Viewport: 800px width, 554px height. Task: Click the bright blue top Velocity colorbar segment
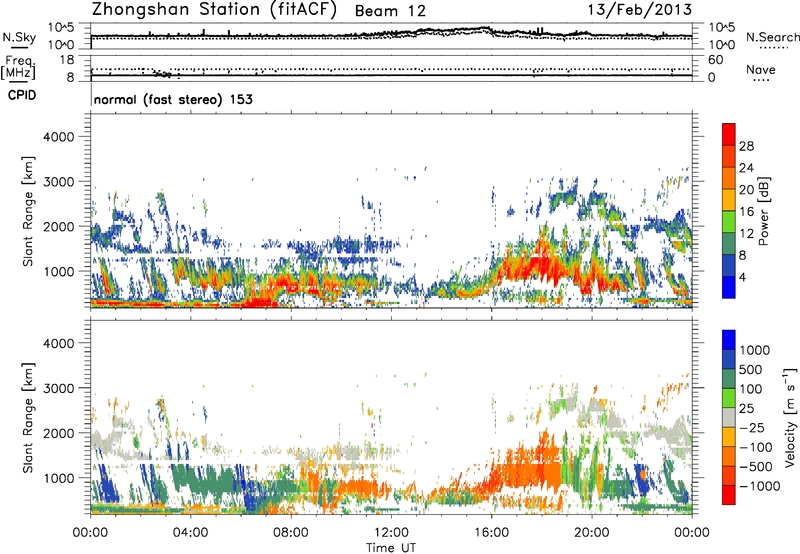pos(729,340)
